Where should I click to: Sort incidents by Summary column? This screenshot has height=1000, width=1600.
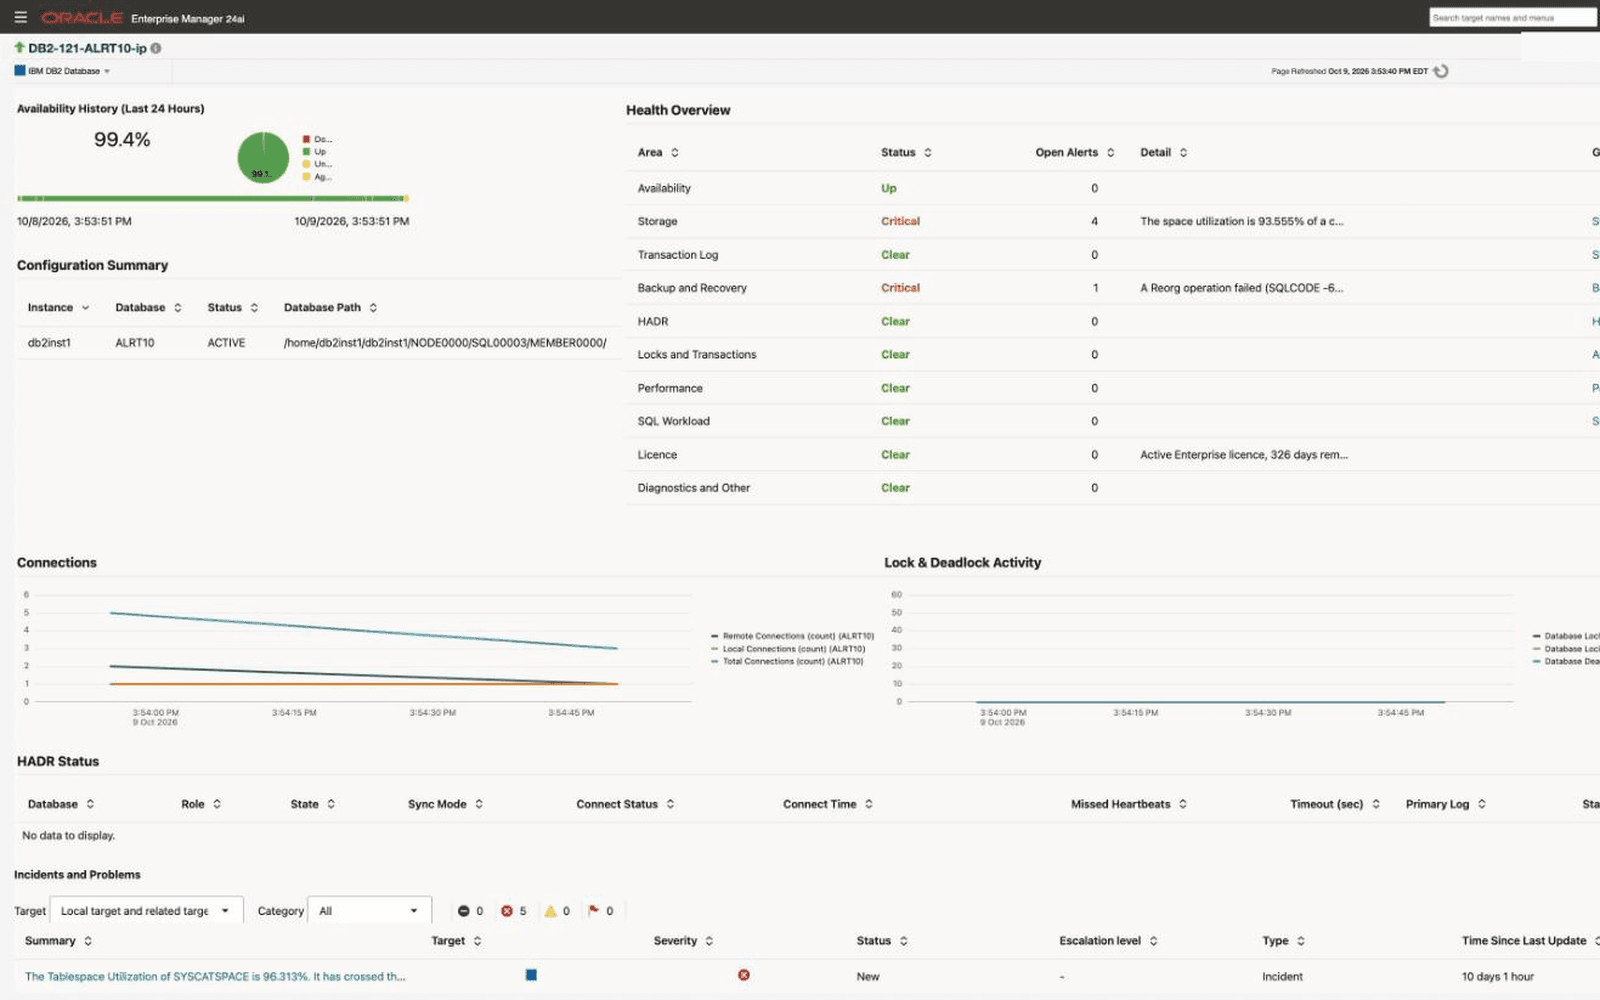(x=88, y=941)
